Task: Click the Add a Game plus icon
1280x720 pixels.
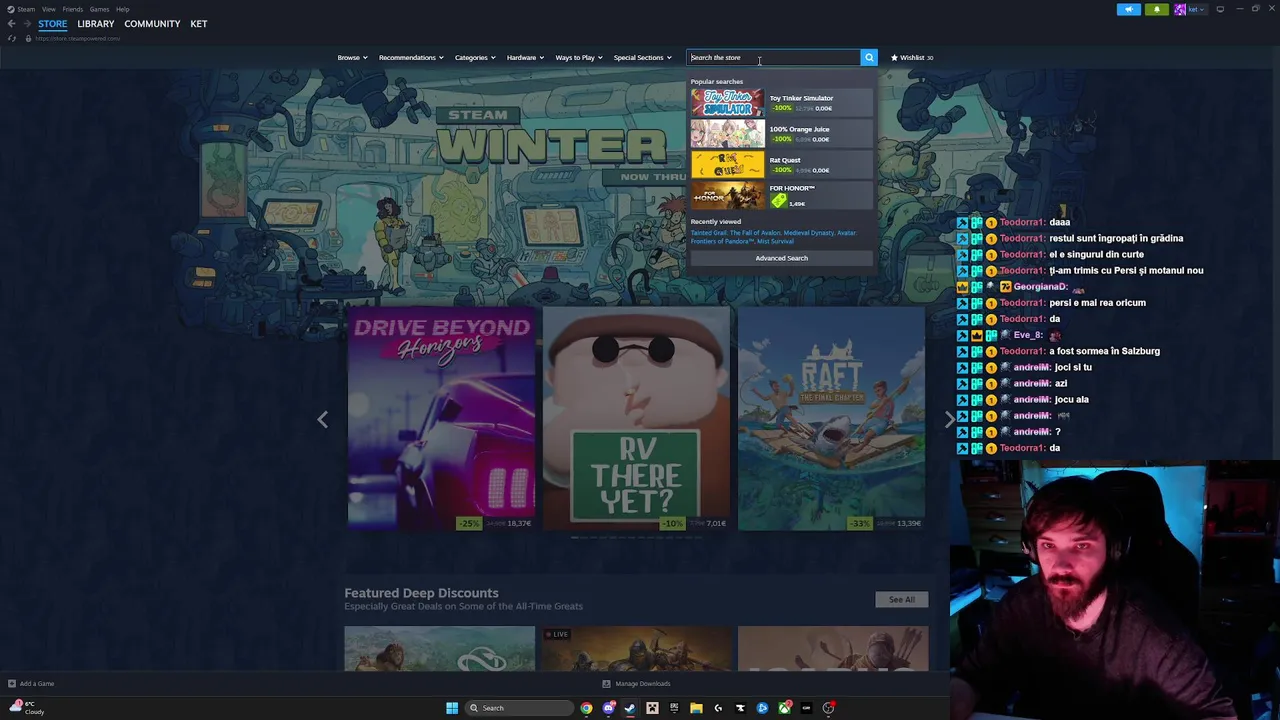Action: click(12, 684)
